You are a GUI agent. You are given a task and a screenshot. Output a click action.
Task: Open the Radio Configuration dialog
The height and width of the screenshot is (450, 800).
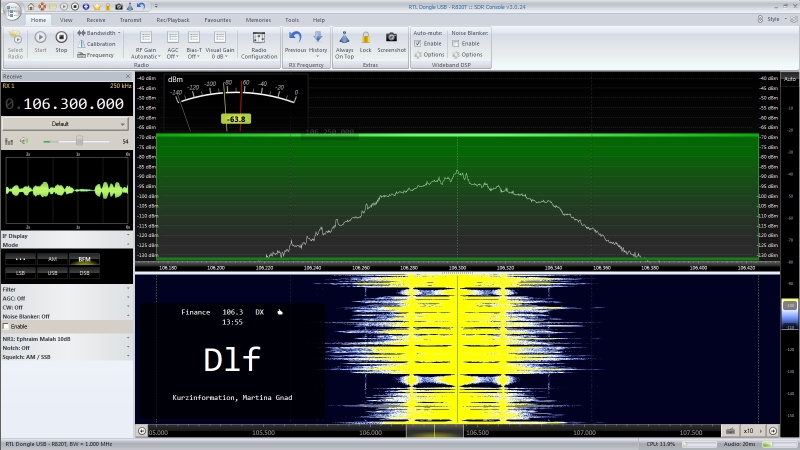point(259,45)
